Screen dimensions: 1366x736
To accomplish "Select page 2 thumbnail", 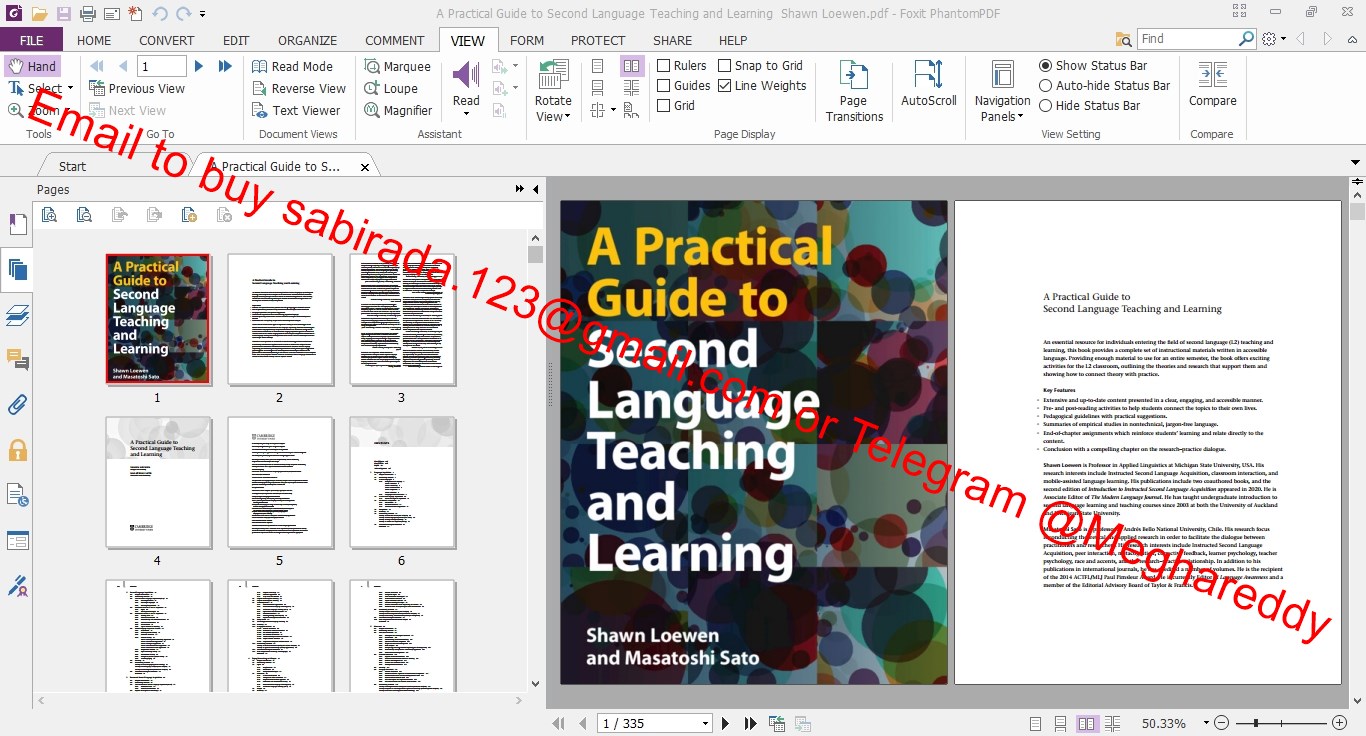I will 280,319.
